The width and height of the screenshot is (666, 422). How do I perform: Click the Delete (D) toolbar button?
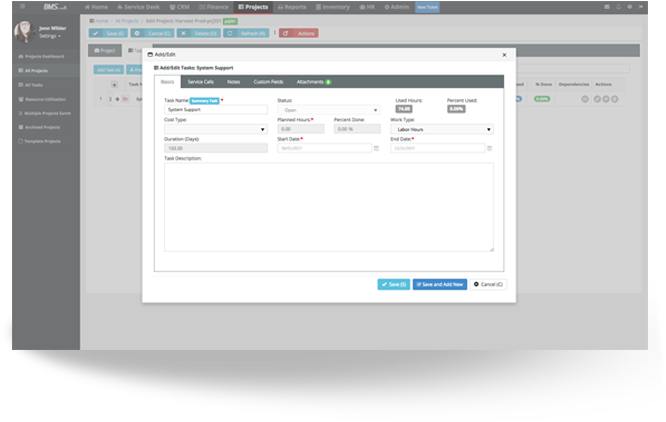199,33
